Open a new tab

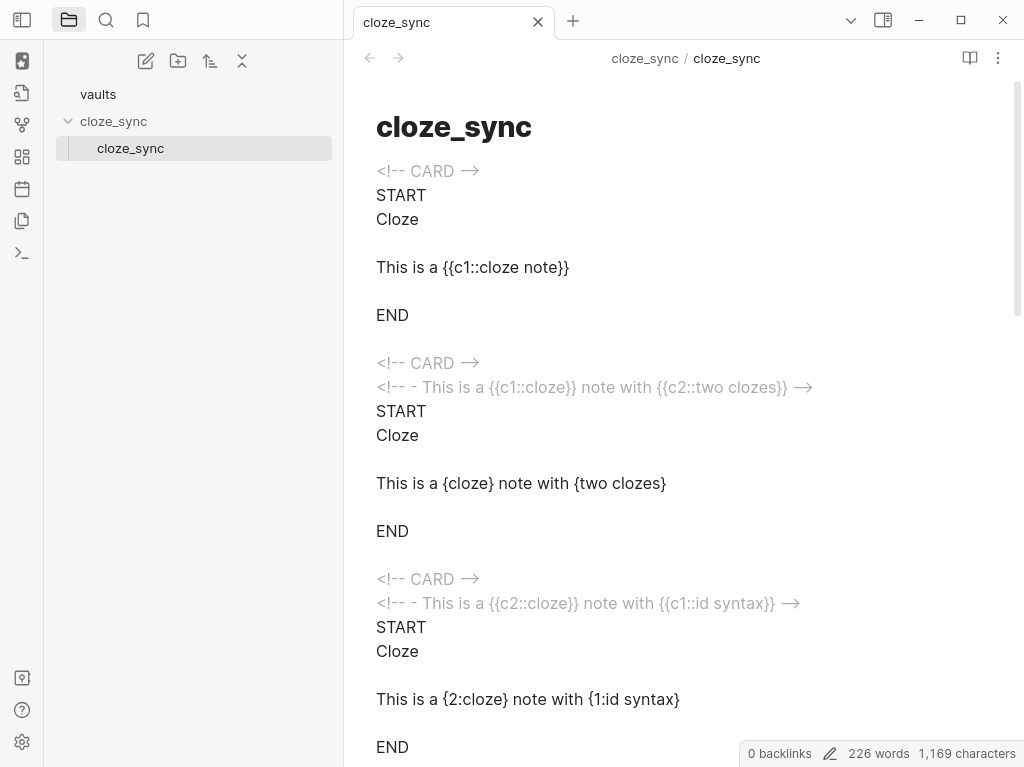(573, 21)
